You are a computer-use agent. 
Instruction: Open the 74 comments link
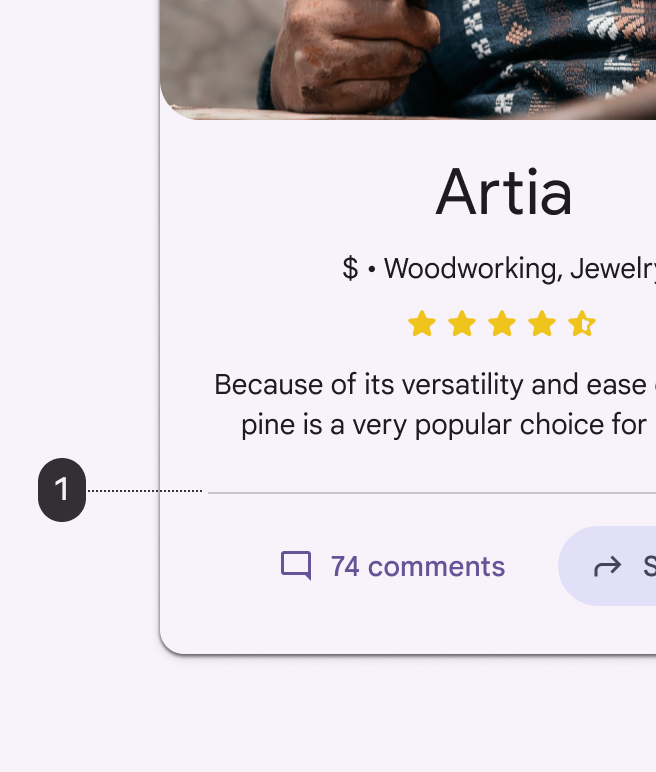tap(417, 567)
